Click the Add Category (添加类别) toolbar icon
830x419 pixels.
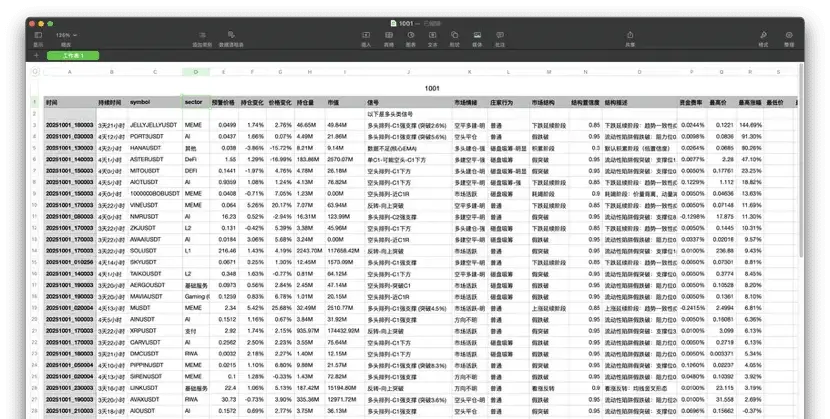tap(202, 35)
